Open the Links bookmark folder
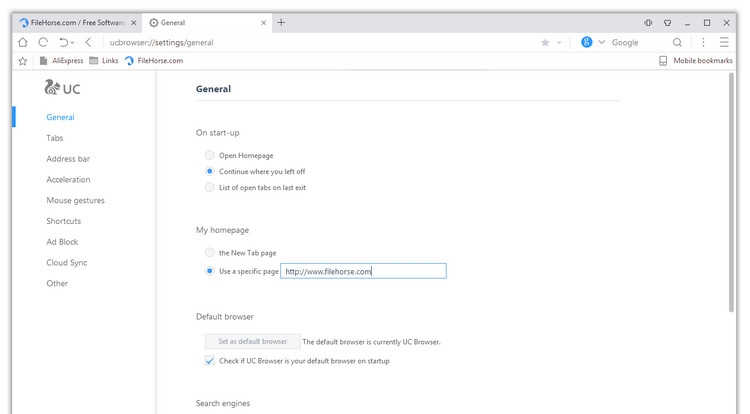This screenshot has width=750, height=414. pos(104,61)
